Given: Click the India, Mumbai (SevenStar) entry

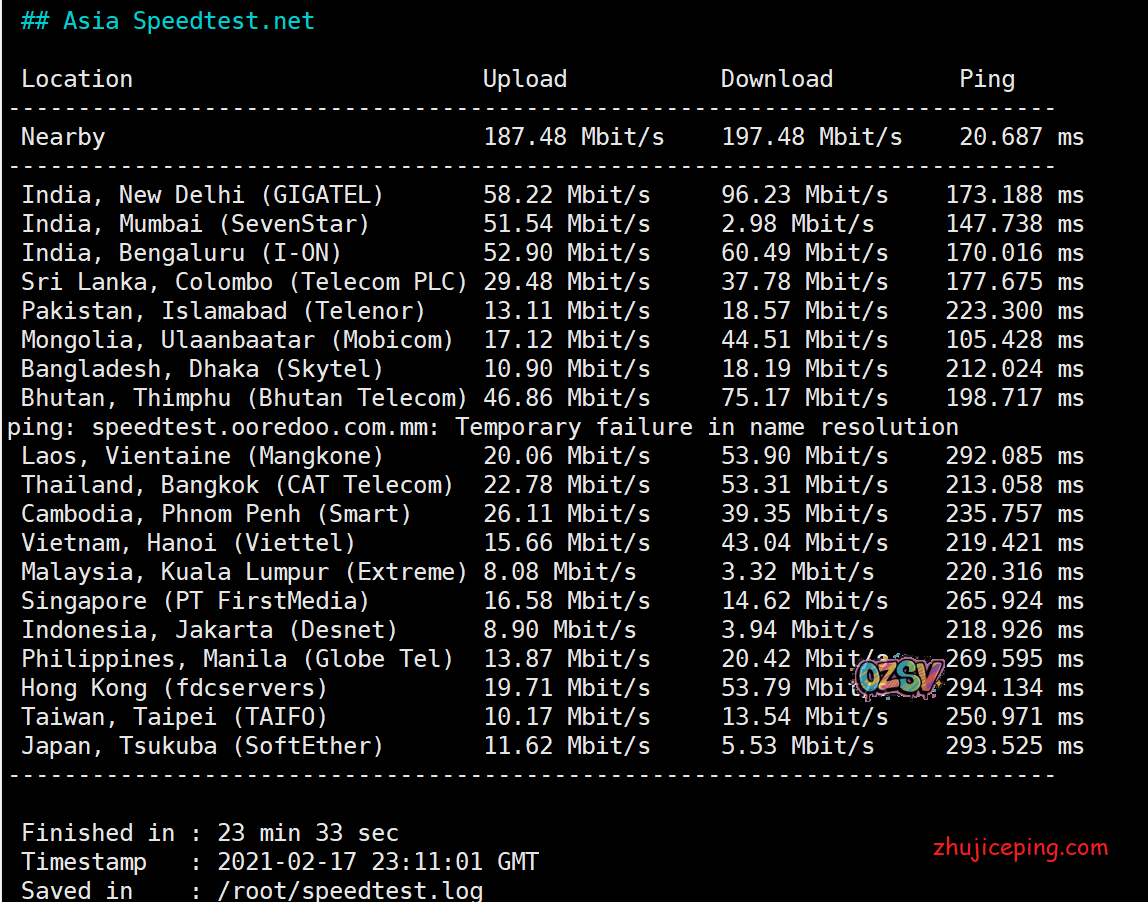Looking at the screenshot, I should tap(195, 224).
